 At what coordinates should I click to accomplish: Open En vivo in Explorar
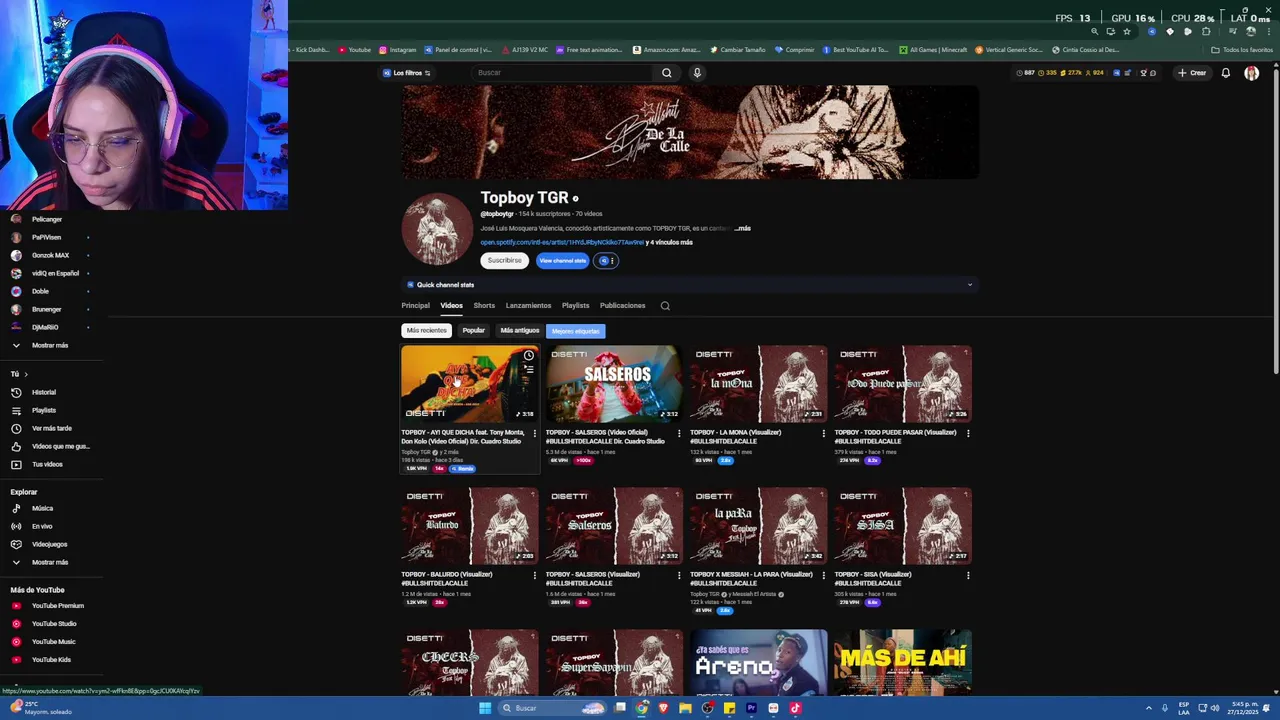42,526
